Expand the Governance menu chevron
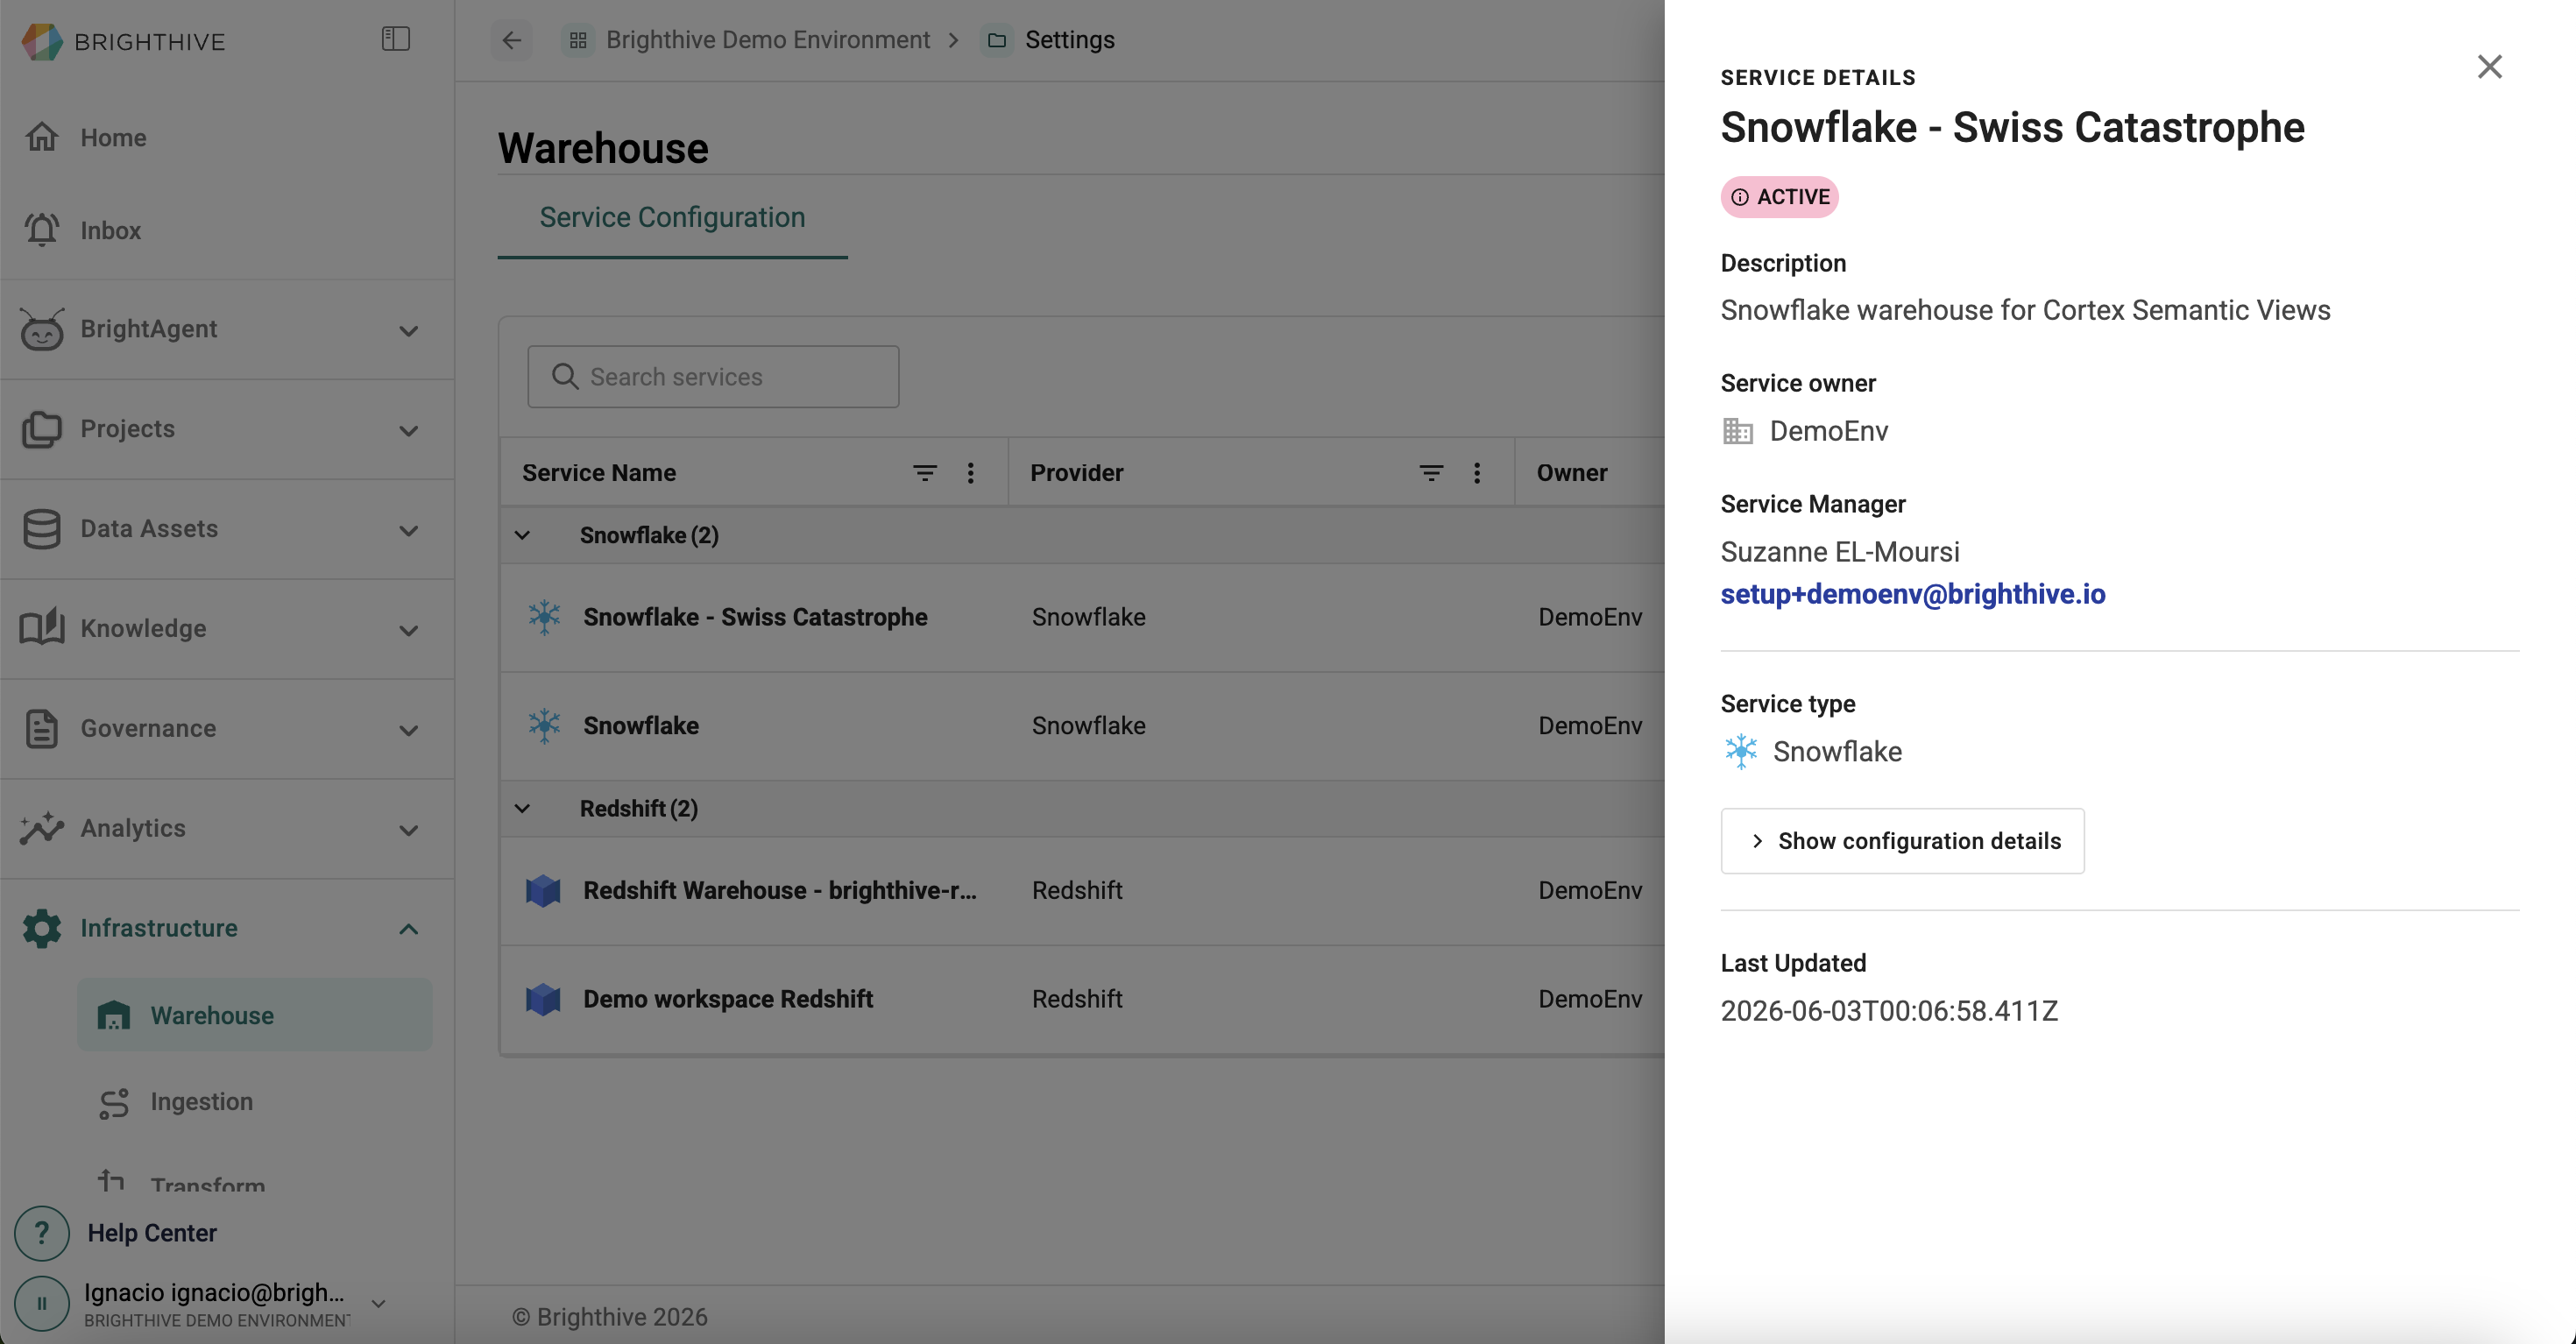The image size is (2576, 1344). tap(408, 730)
